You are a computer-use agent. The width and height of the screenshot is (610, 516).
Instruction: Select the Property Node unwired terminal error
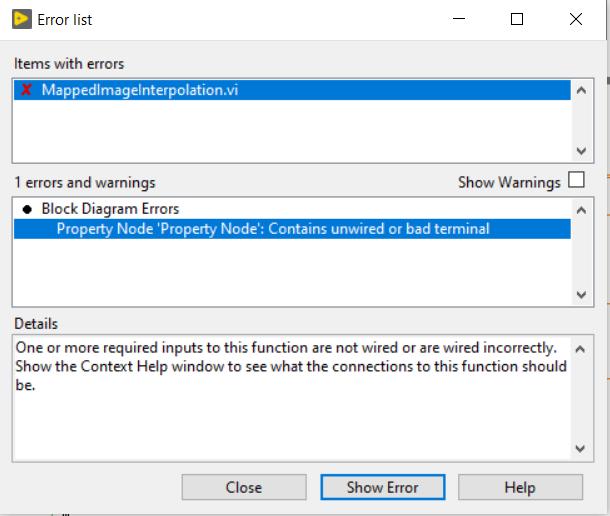coord(272,229)
